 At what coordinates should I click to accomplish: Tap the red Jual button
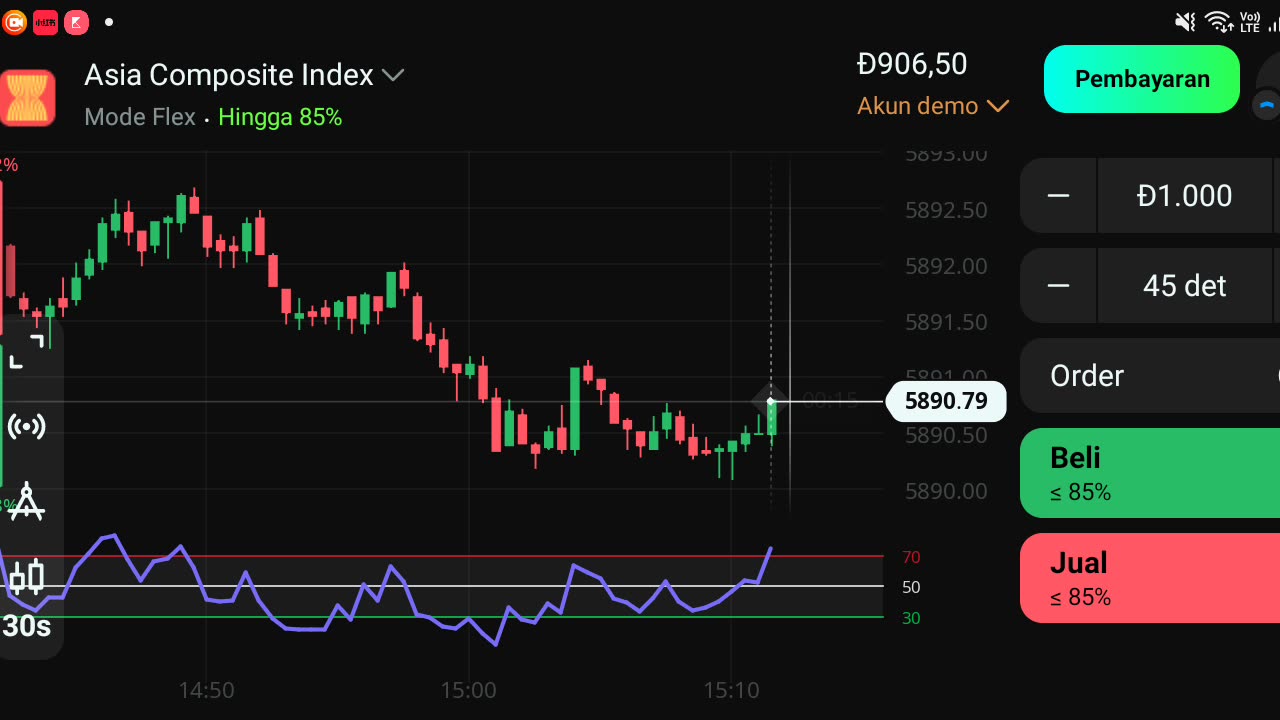tap(1150, 578)
